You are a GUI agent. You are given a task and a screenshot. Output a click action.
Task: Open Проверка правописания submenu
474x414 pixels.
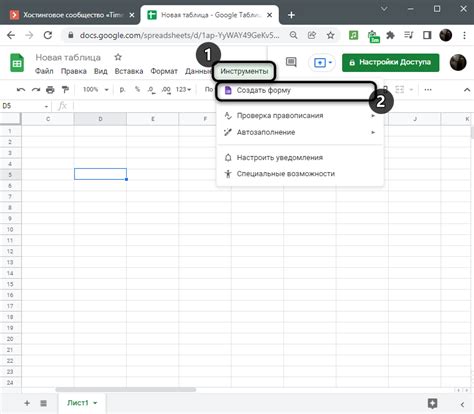point(300,116)
